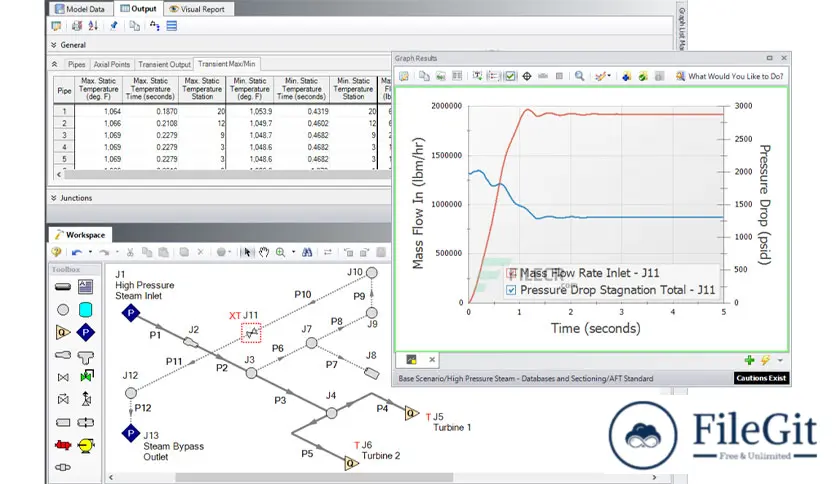Click the Undo arrow in Workspace toolbar
Viewport: 836px width, 484px height.
click(77, 252)
